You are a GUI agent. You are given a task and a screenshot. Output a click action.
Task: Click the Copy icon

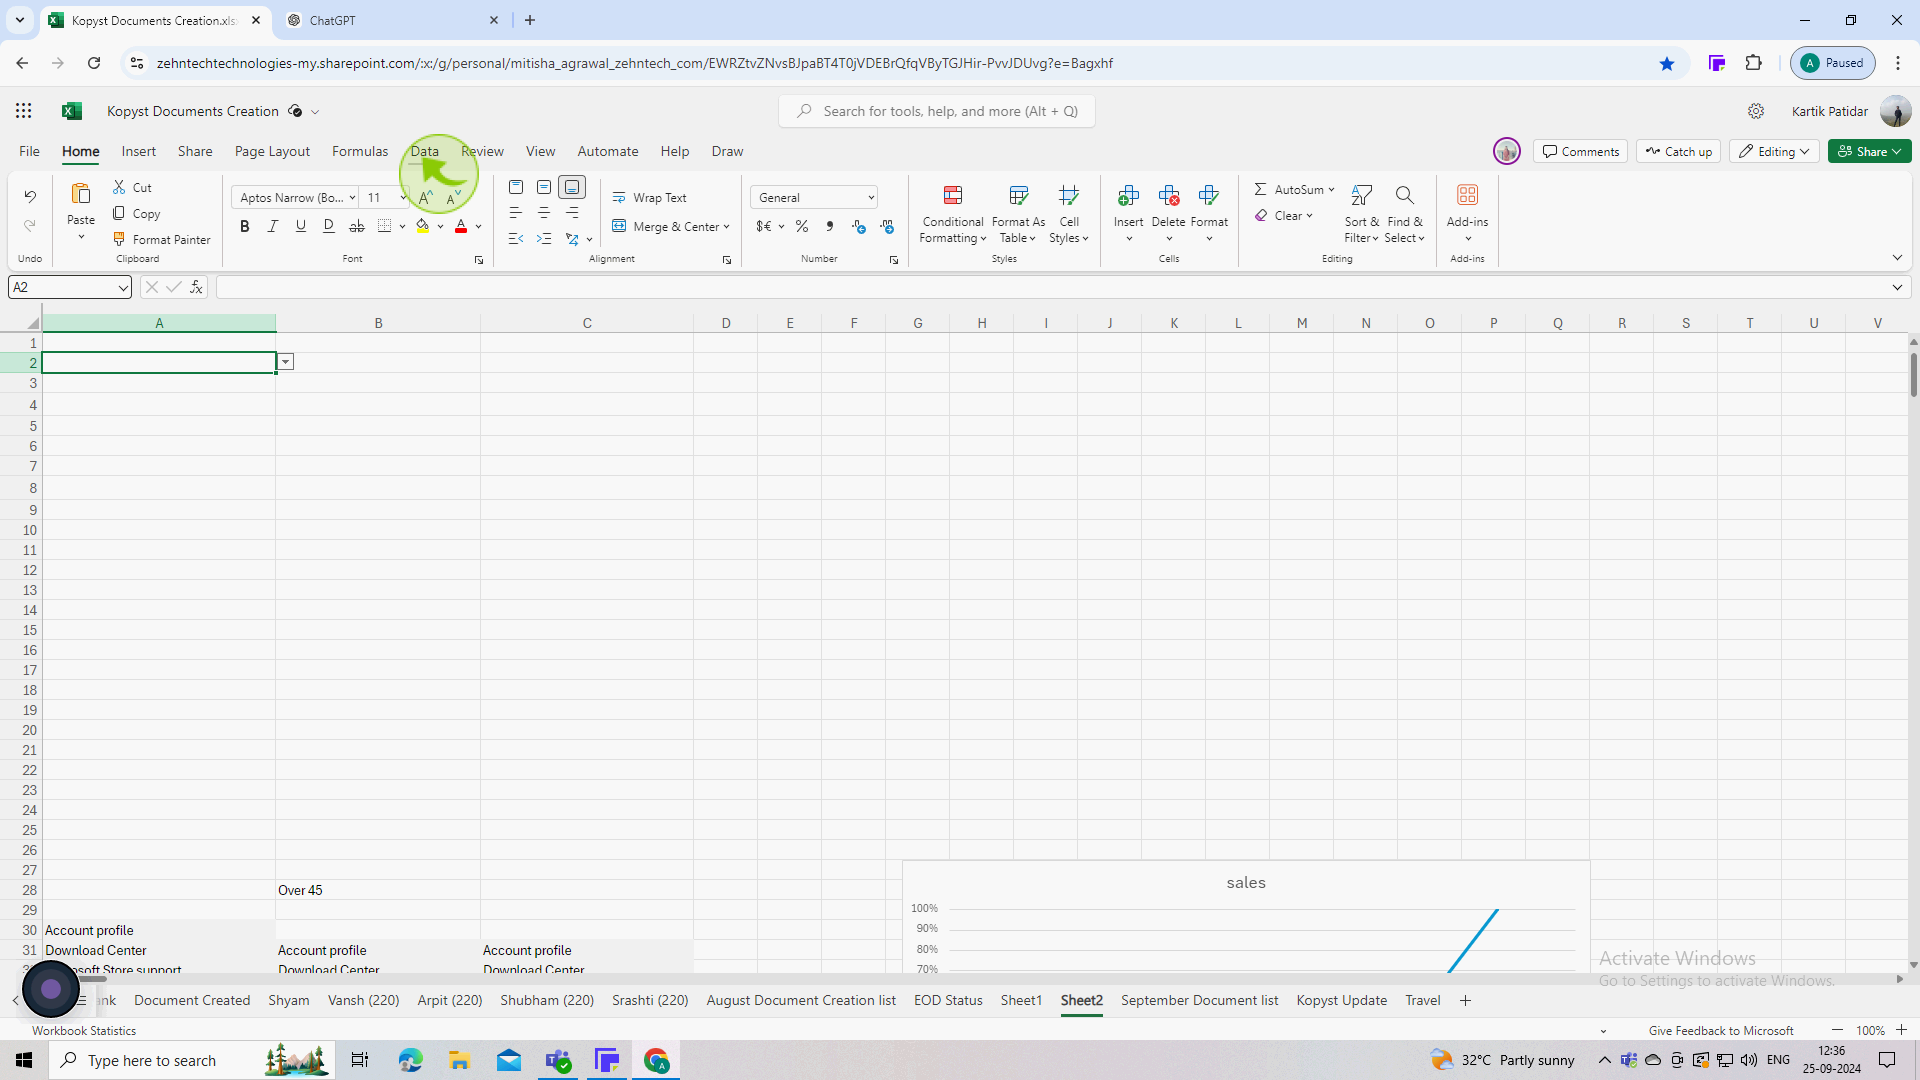(x=119, y=213)
